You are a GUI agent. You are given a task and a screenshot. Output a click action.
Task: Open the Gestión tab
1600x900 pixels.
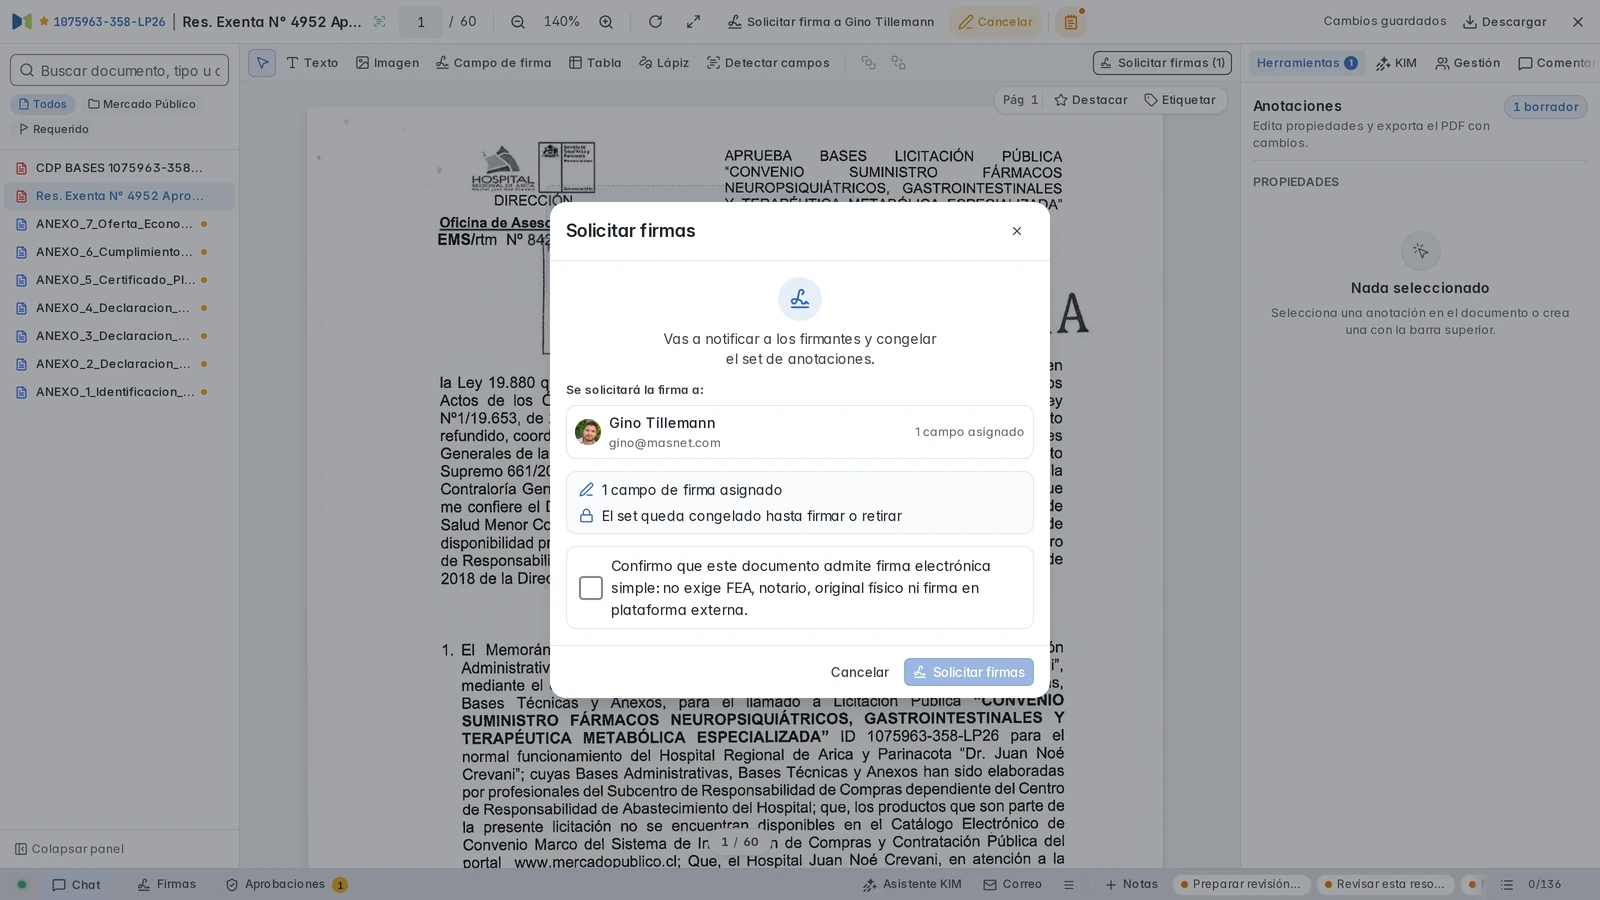(1468, 63)
